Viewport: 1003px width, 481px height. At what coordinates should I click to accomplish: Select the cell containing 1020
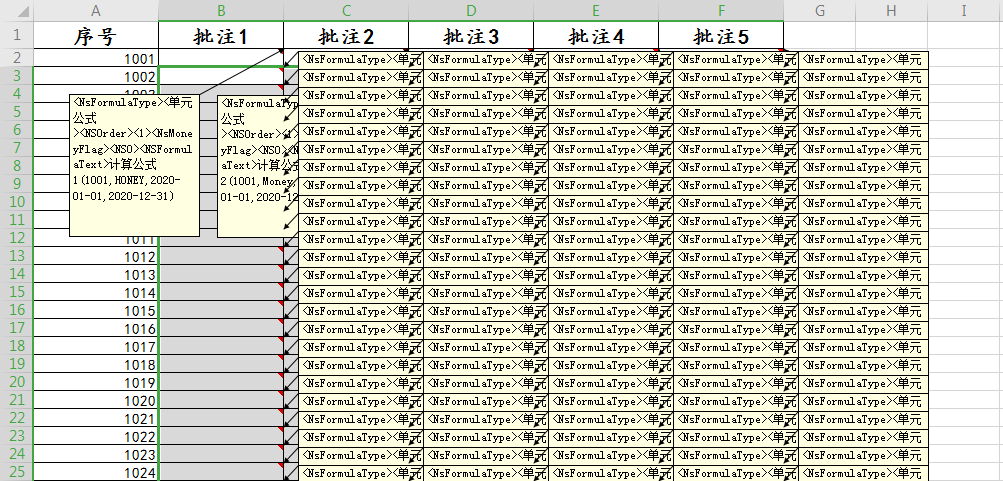pos(96,400)
